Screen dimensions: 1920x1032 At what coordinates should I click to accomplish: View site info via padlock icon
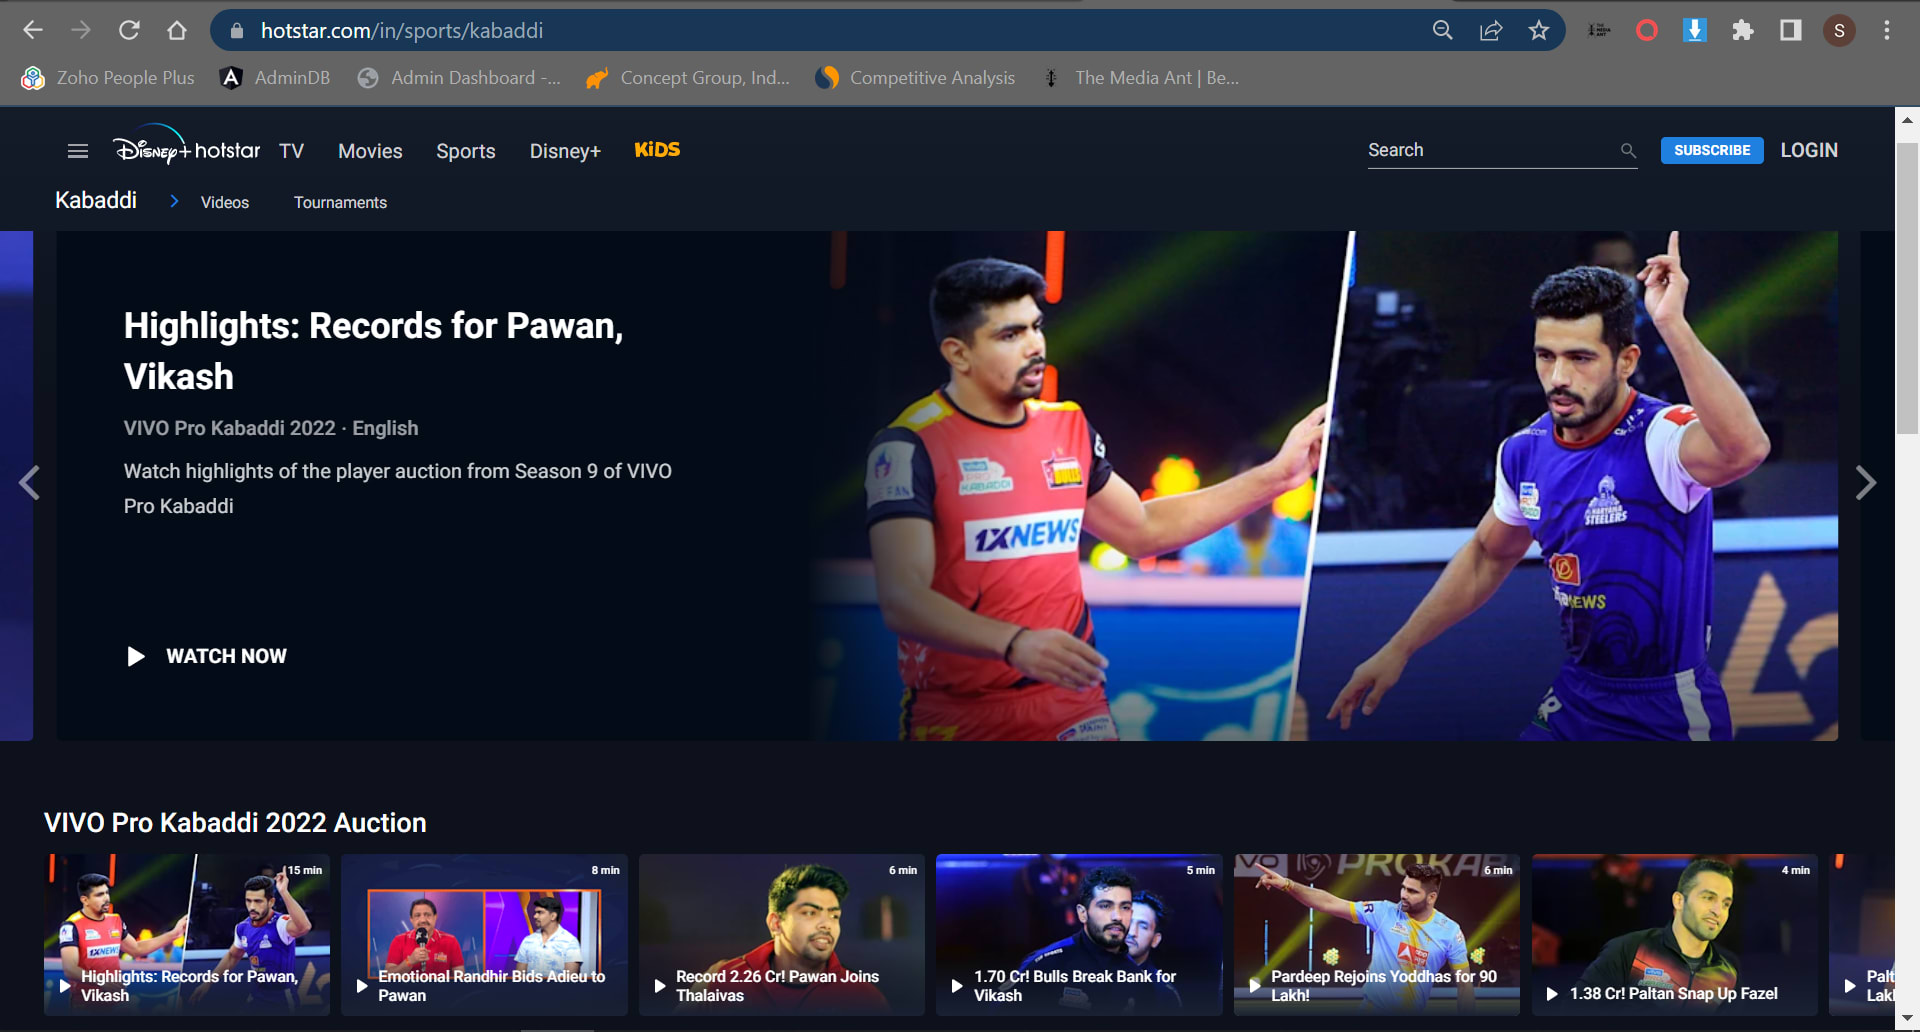(237, 31)
